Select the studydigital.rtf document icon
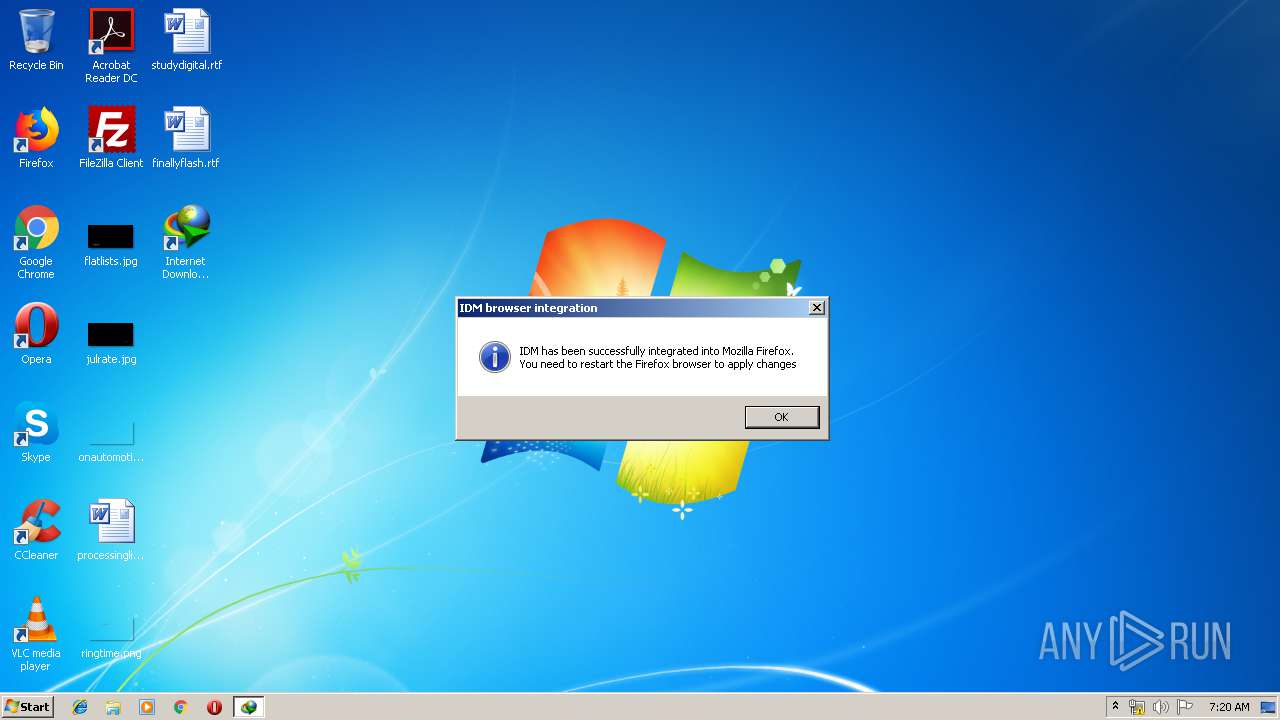1280x720 pixels. [186, 40]
